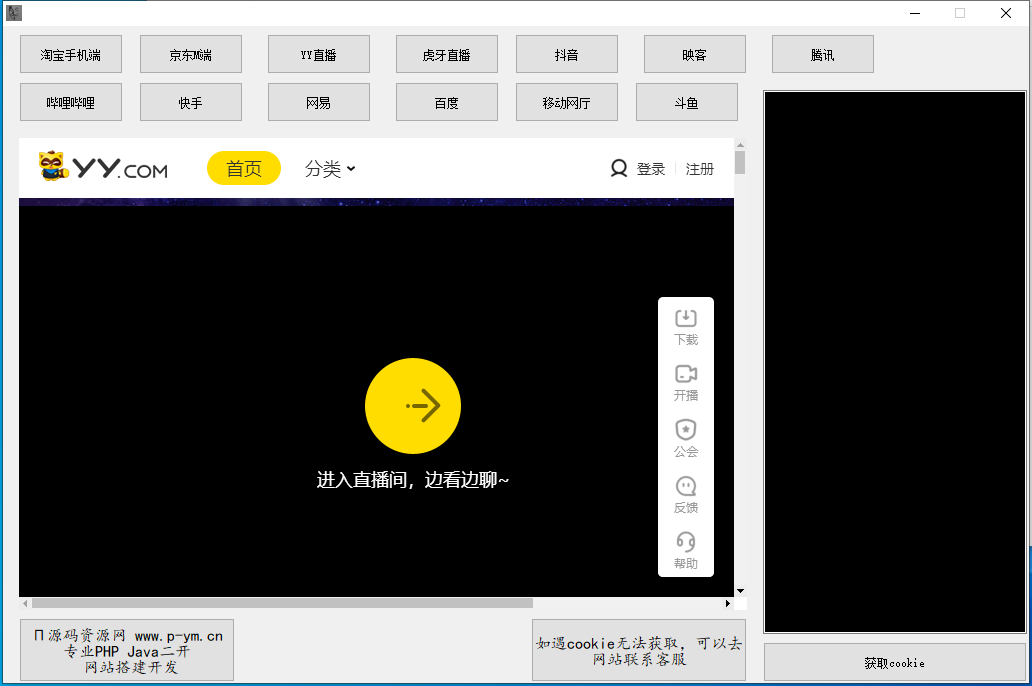Open the 帮助 headset help icon
Screen dimensions: 1032x686
(686, 551)
